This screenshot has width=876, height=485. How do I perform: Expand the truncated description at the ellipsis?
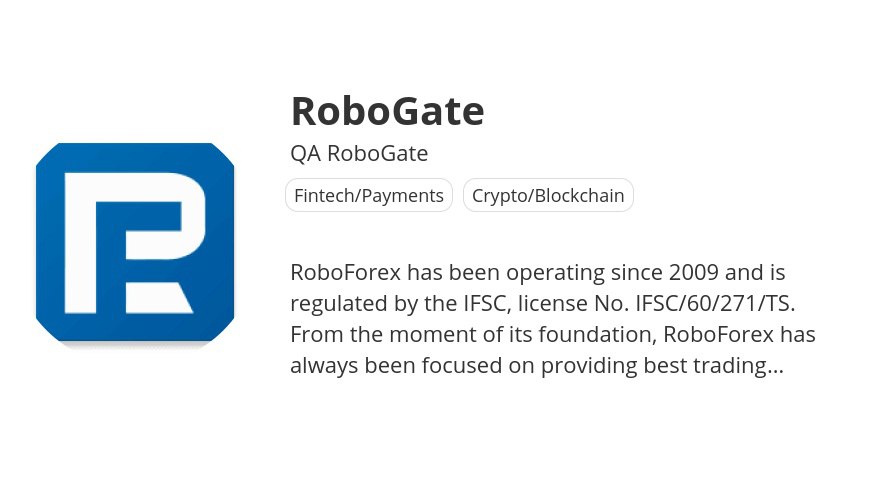774,366
